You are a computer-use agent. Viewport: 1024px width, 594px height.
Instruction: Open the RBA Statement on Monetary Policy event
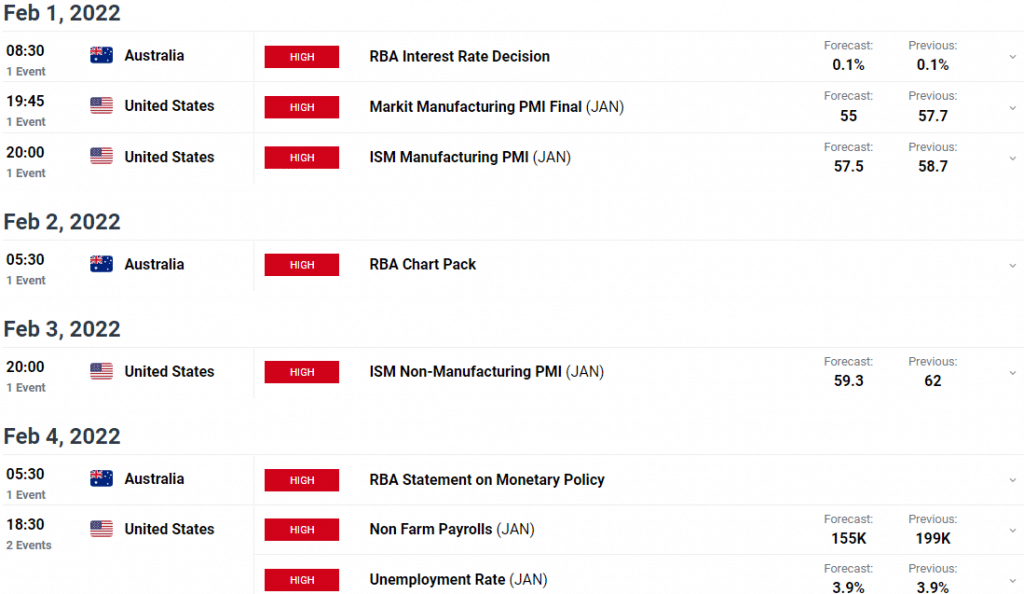487,480
